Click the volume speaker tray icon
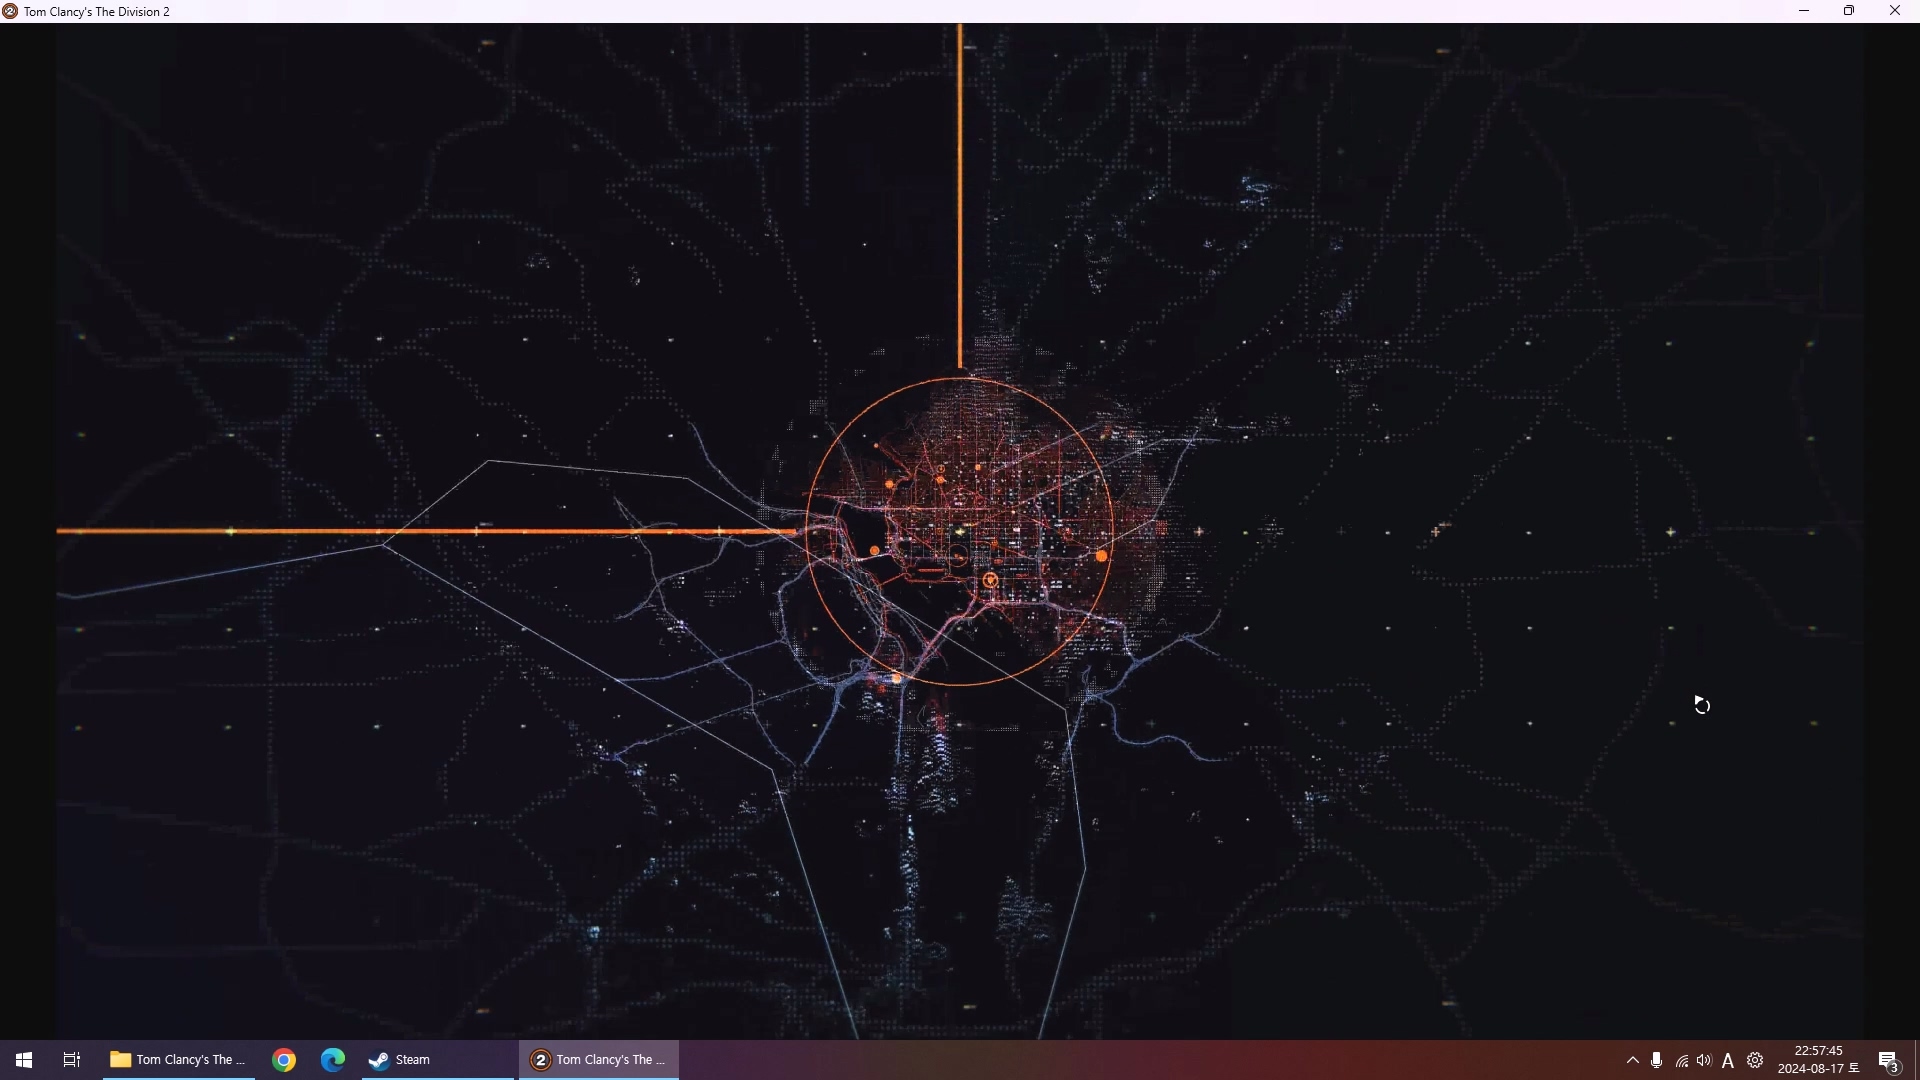 [1704, 1060]
